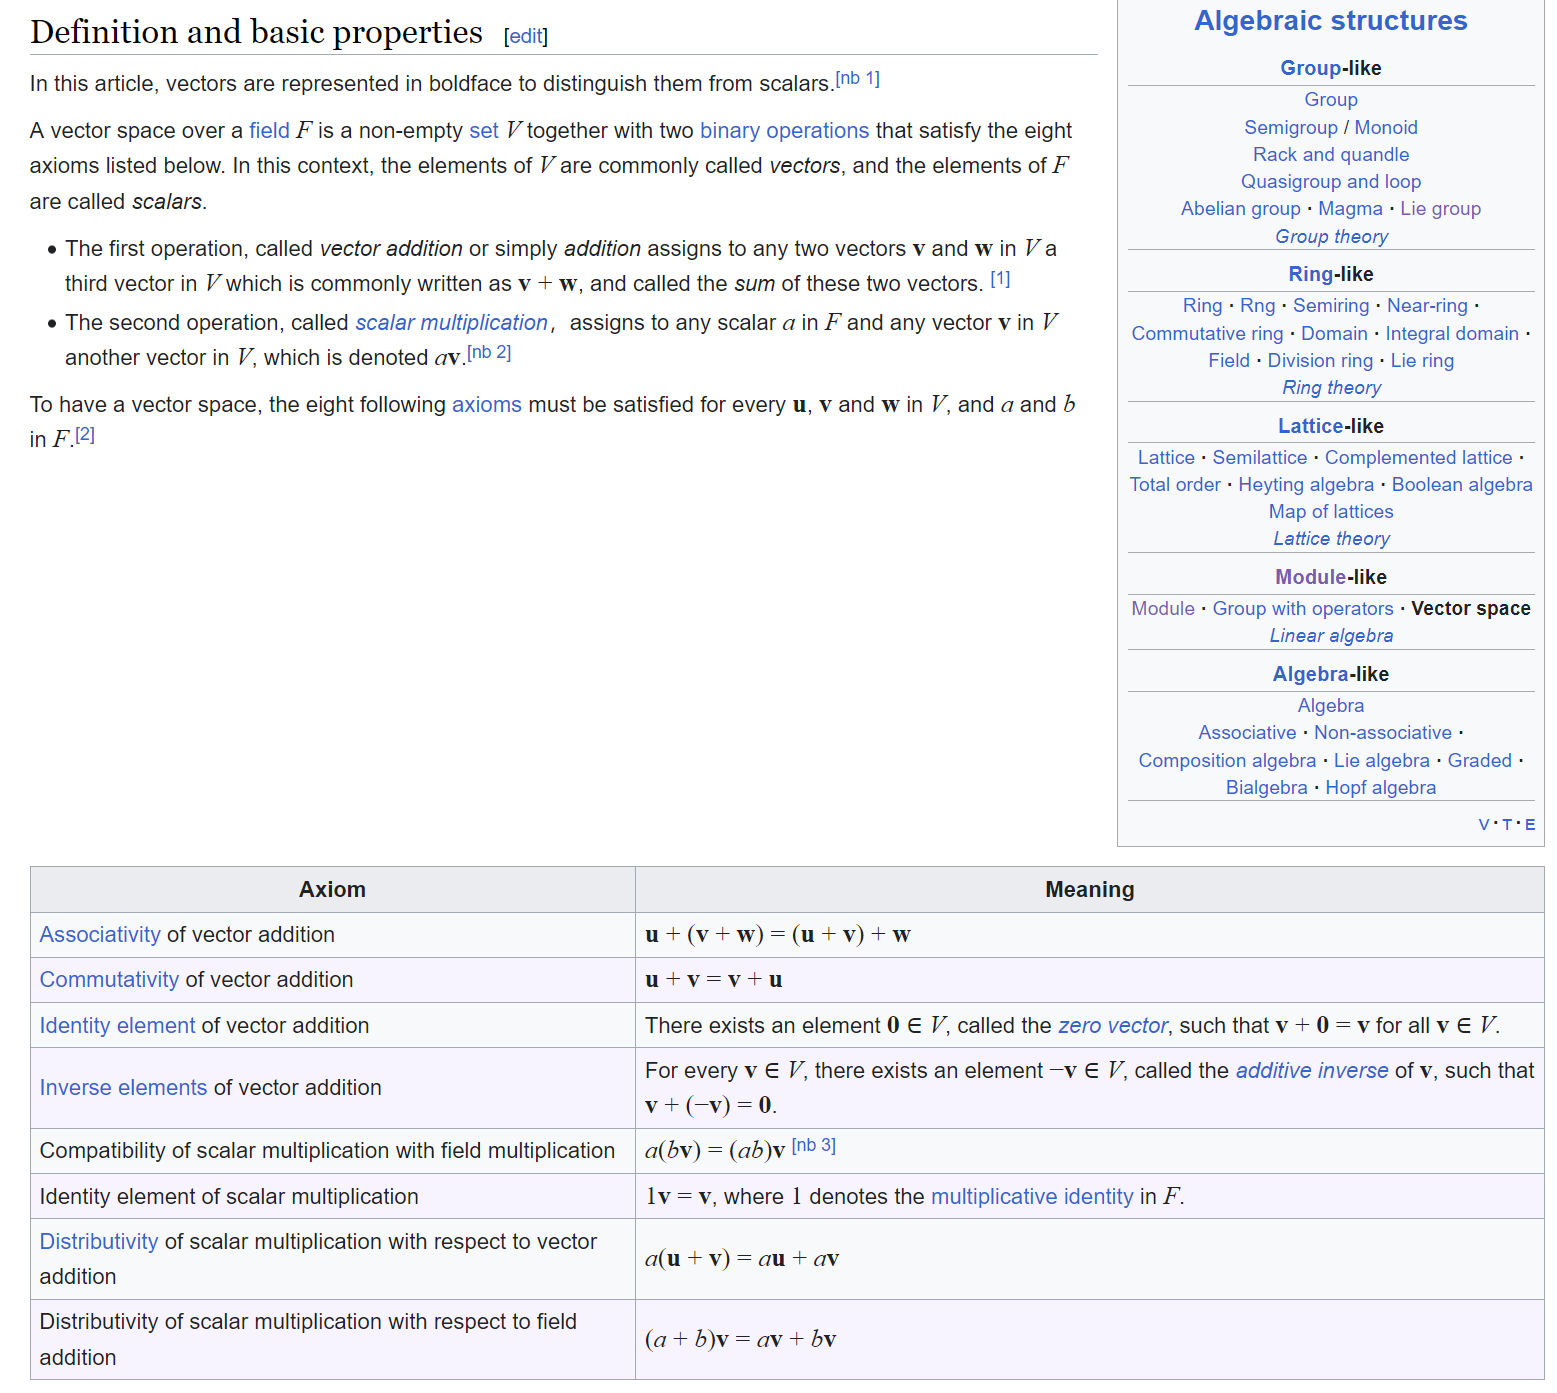This screenshot has height=1393, width=1557.
Task: Follow the 'multiplicative identity' link
Action: [x=1032, y=1197]
